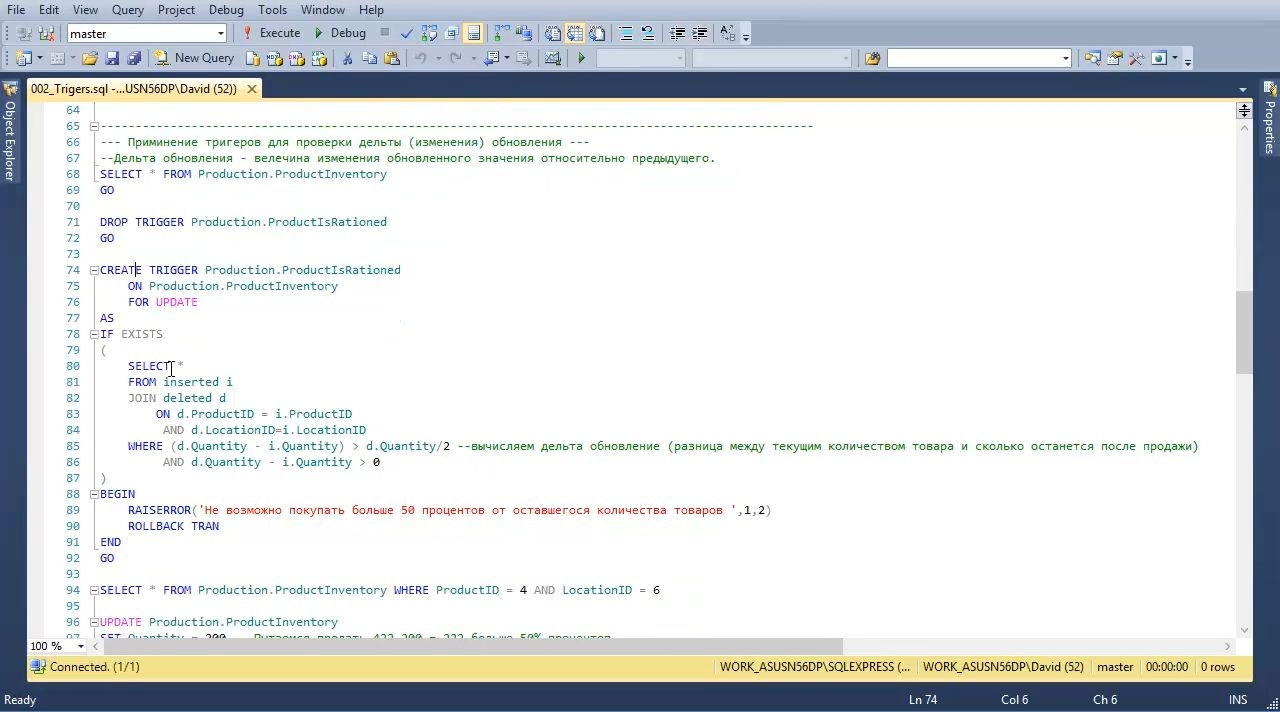Image resolution: width=1280 pixels, height=712 pixels.
Task: Open the Window menu
Action: tap(323, 10)
